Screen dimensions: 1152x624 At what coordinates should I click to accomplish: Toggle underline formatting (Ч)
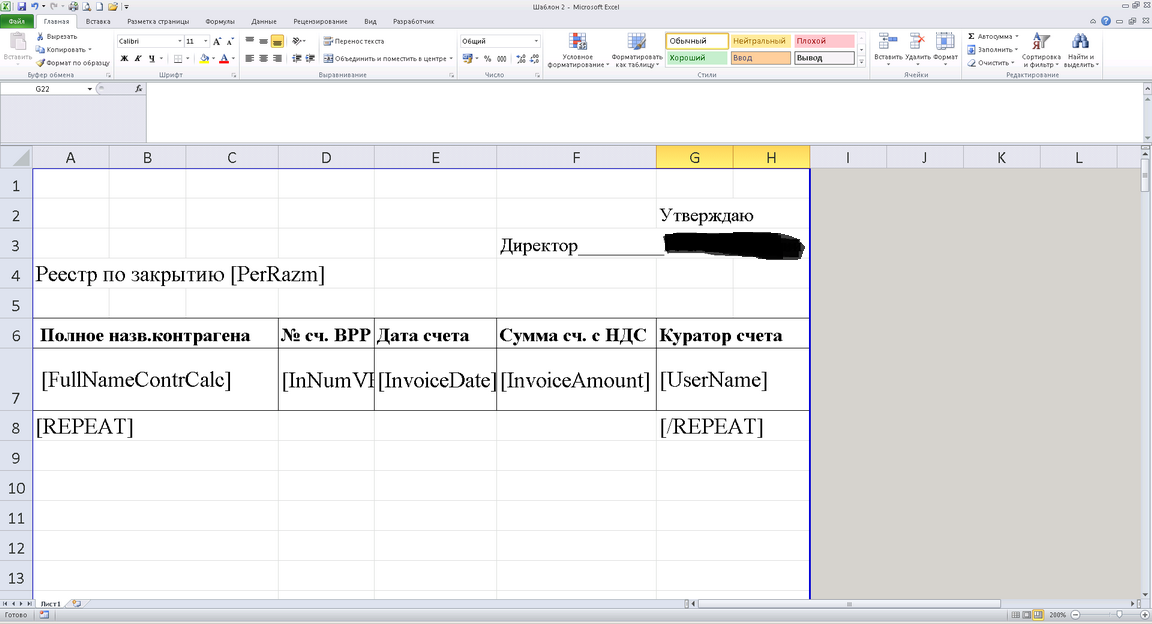[x=150, y=58]
